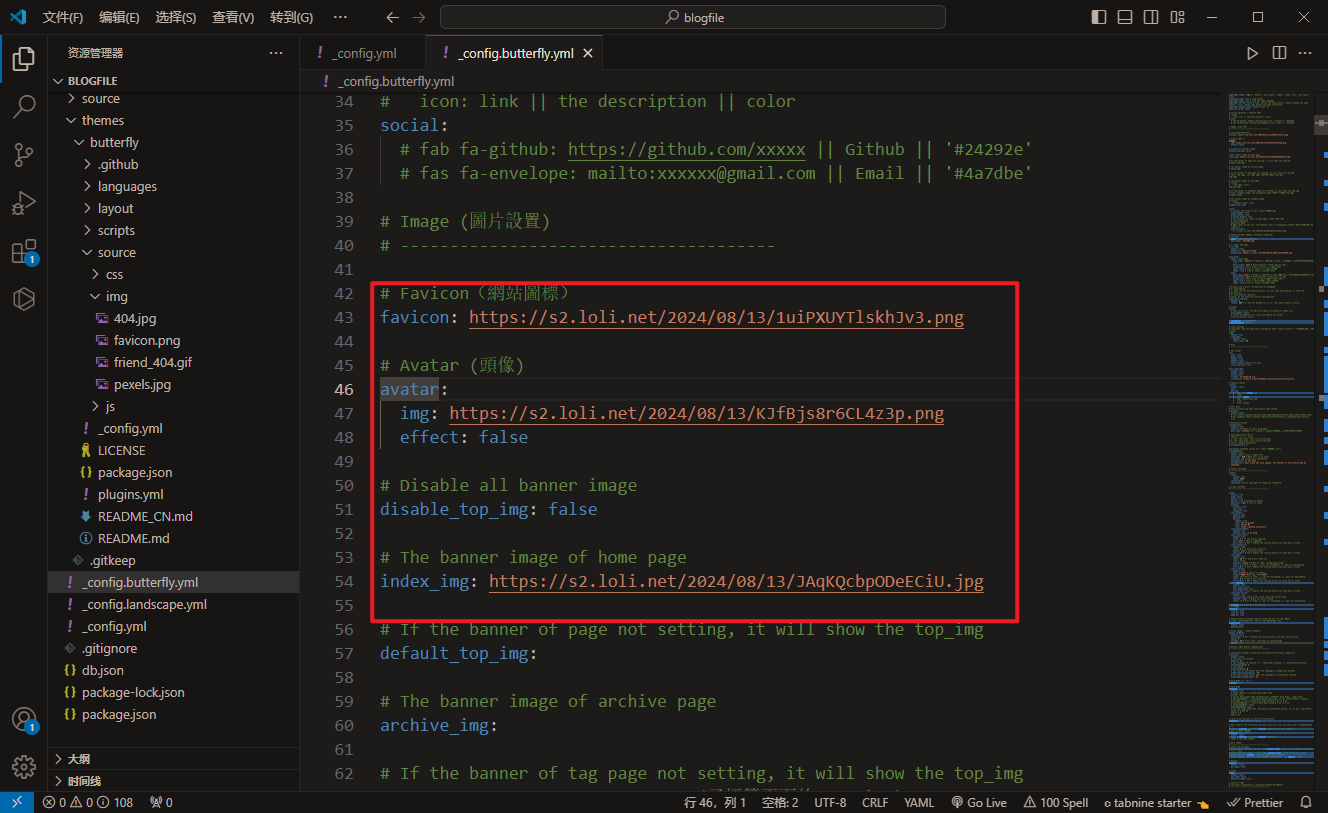Viewport: 1328px width, 813px height.
Task: Open the Manage gear icon
Action: point(24,767)
